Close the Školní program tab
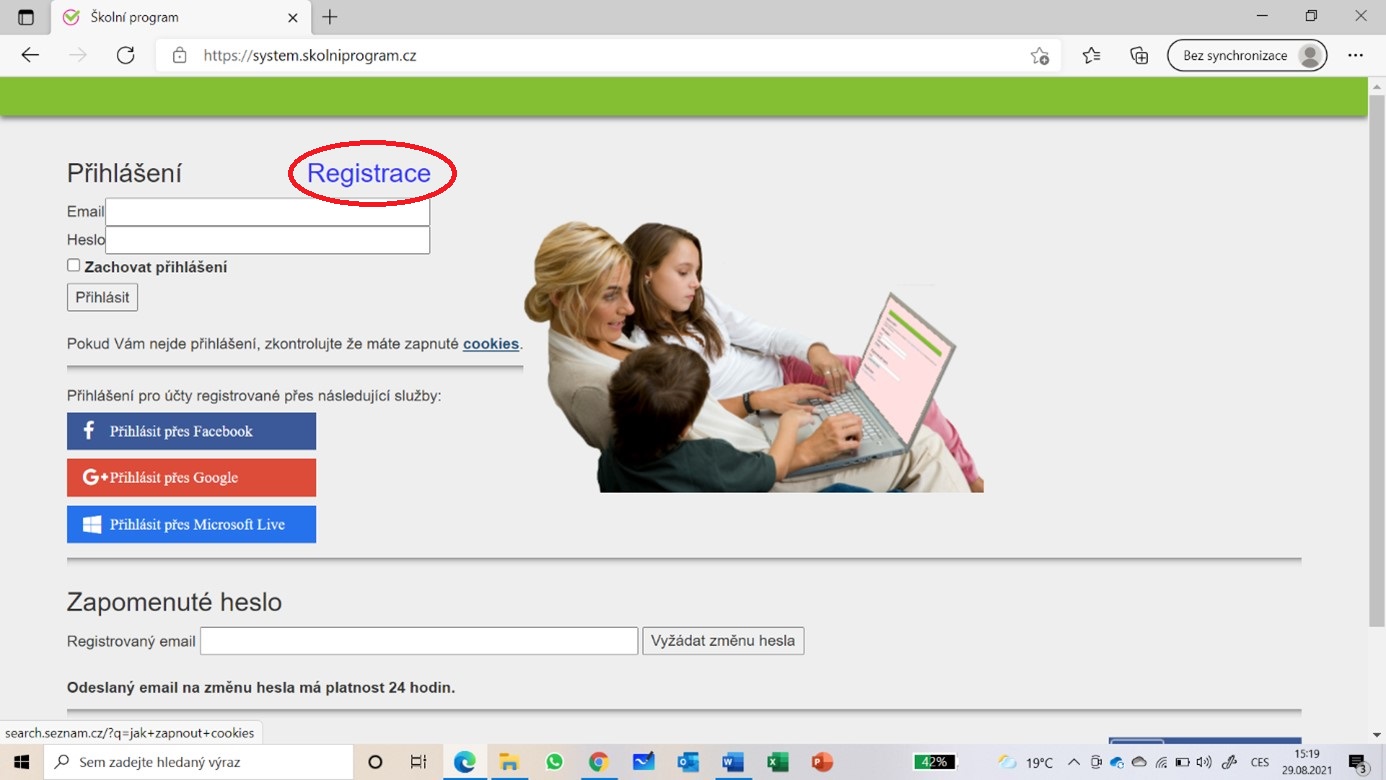This screenshot has height=780, width=1386. point(293,18)
